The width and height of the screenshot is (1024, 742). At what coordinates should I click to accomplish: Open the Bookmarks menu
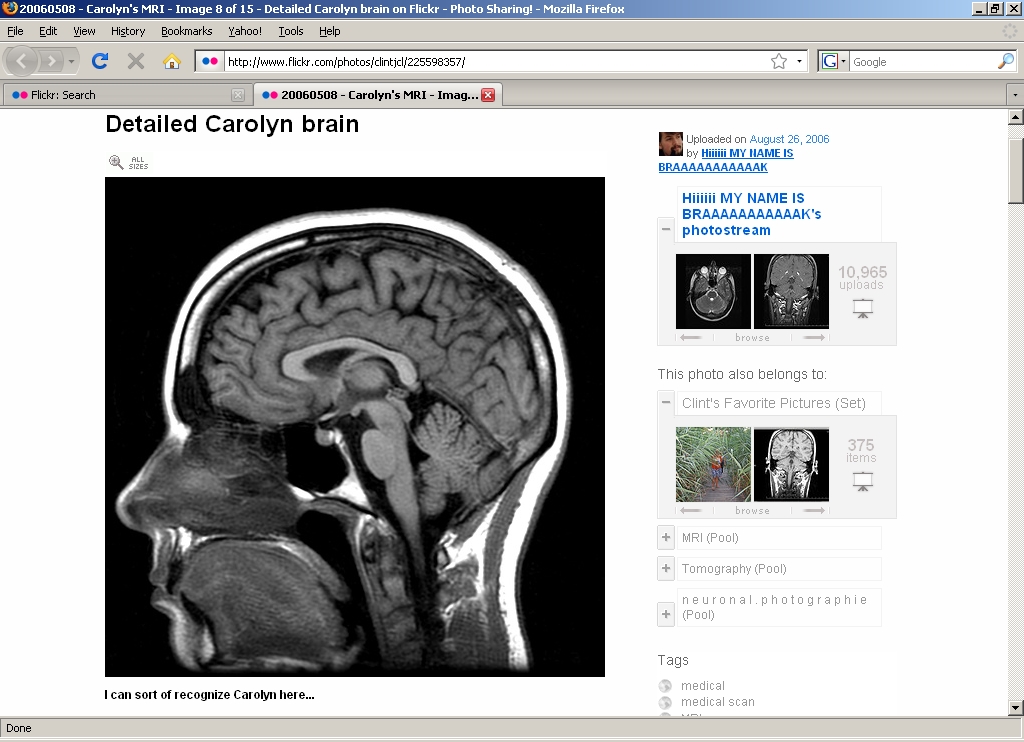tap(186, 31)
